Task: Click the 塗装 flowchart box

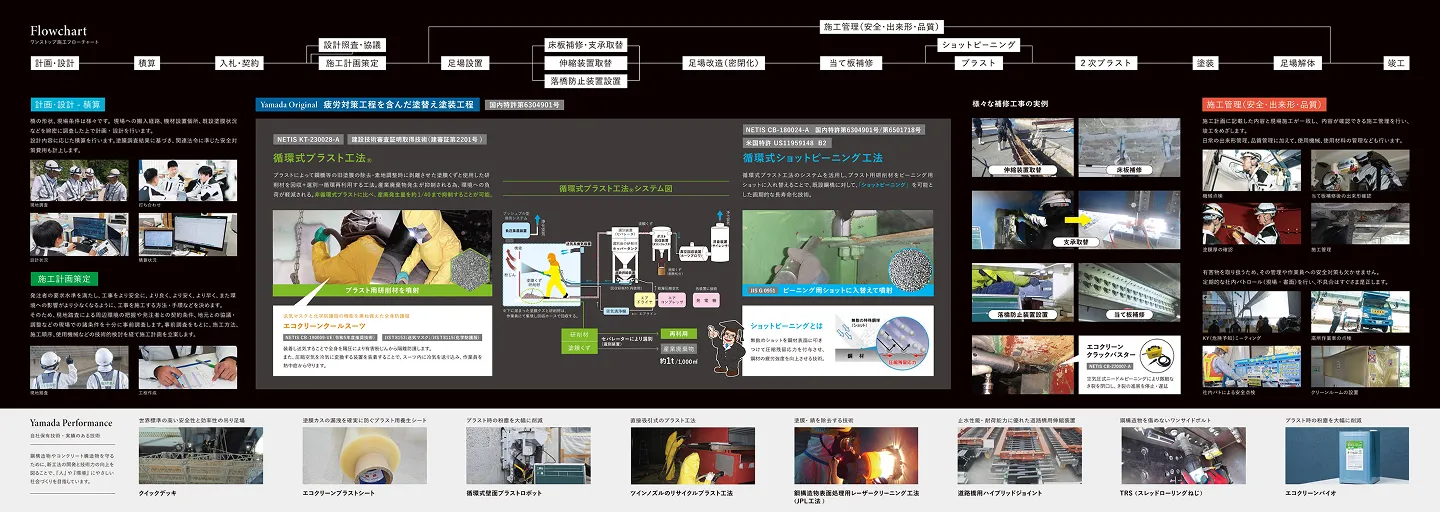Action: [1206, 63]
